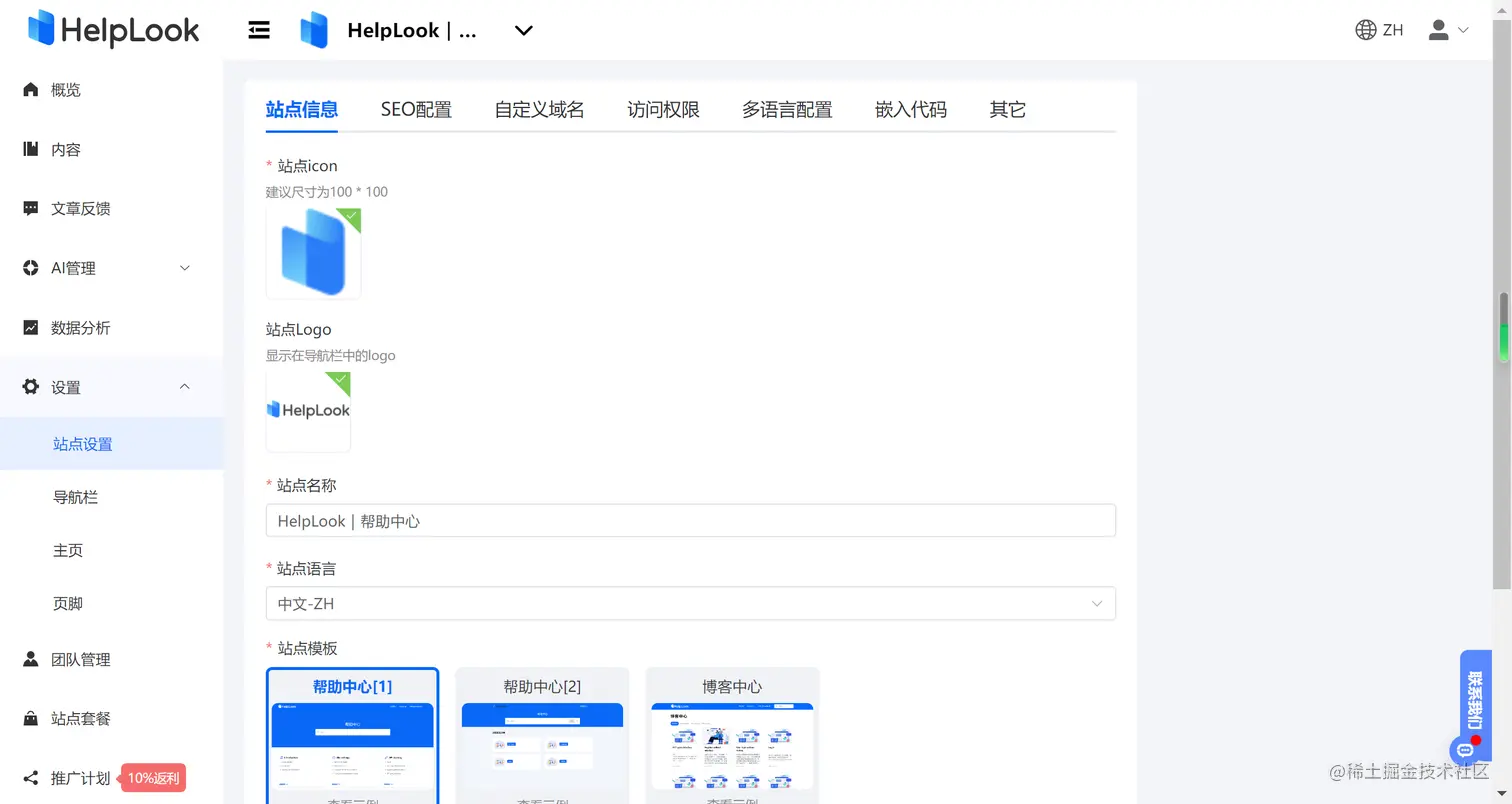1512x804 pixels.
Task: Select the 帮助中心[1] template
Action: [x=353, y=736]
